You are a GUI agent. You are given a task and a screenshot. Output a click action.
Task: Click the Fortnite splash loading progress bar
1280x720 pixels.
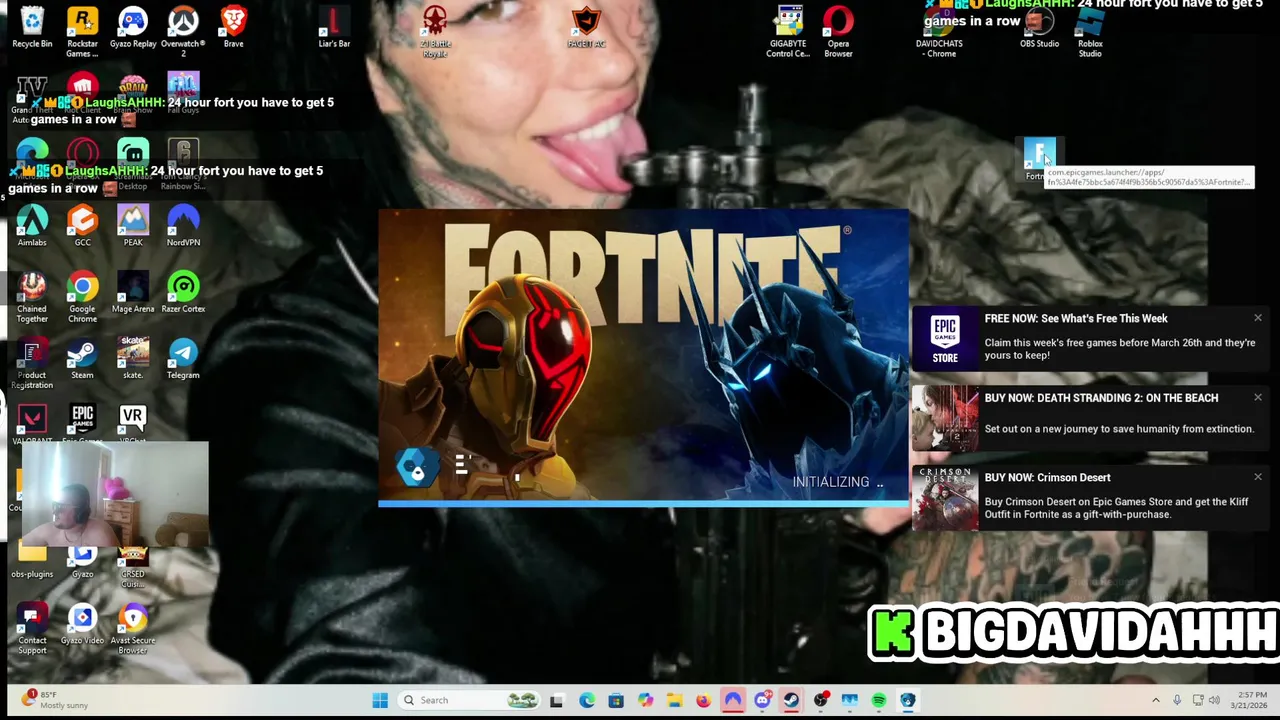[x=644, y=503]
